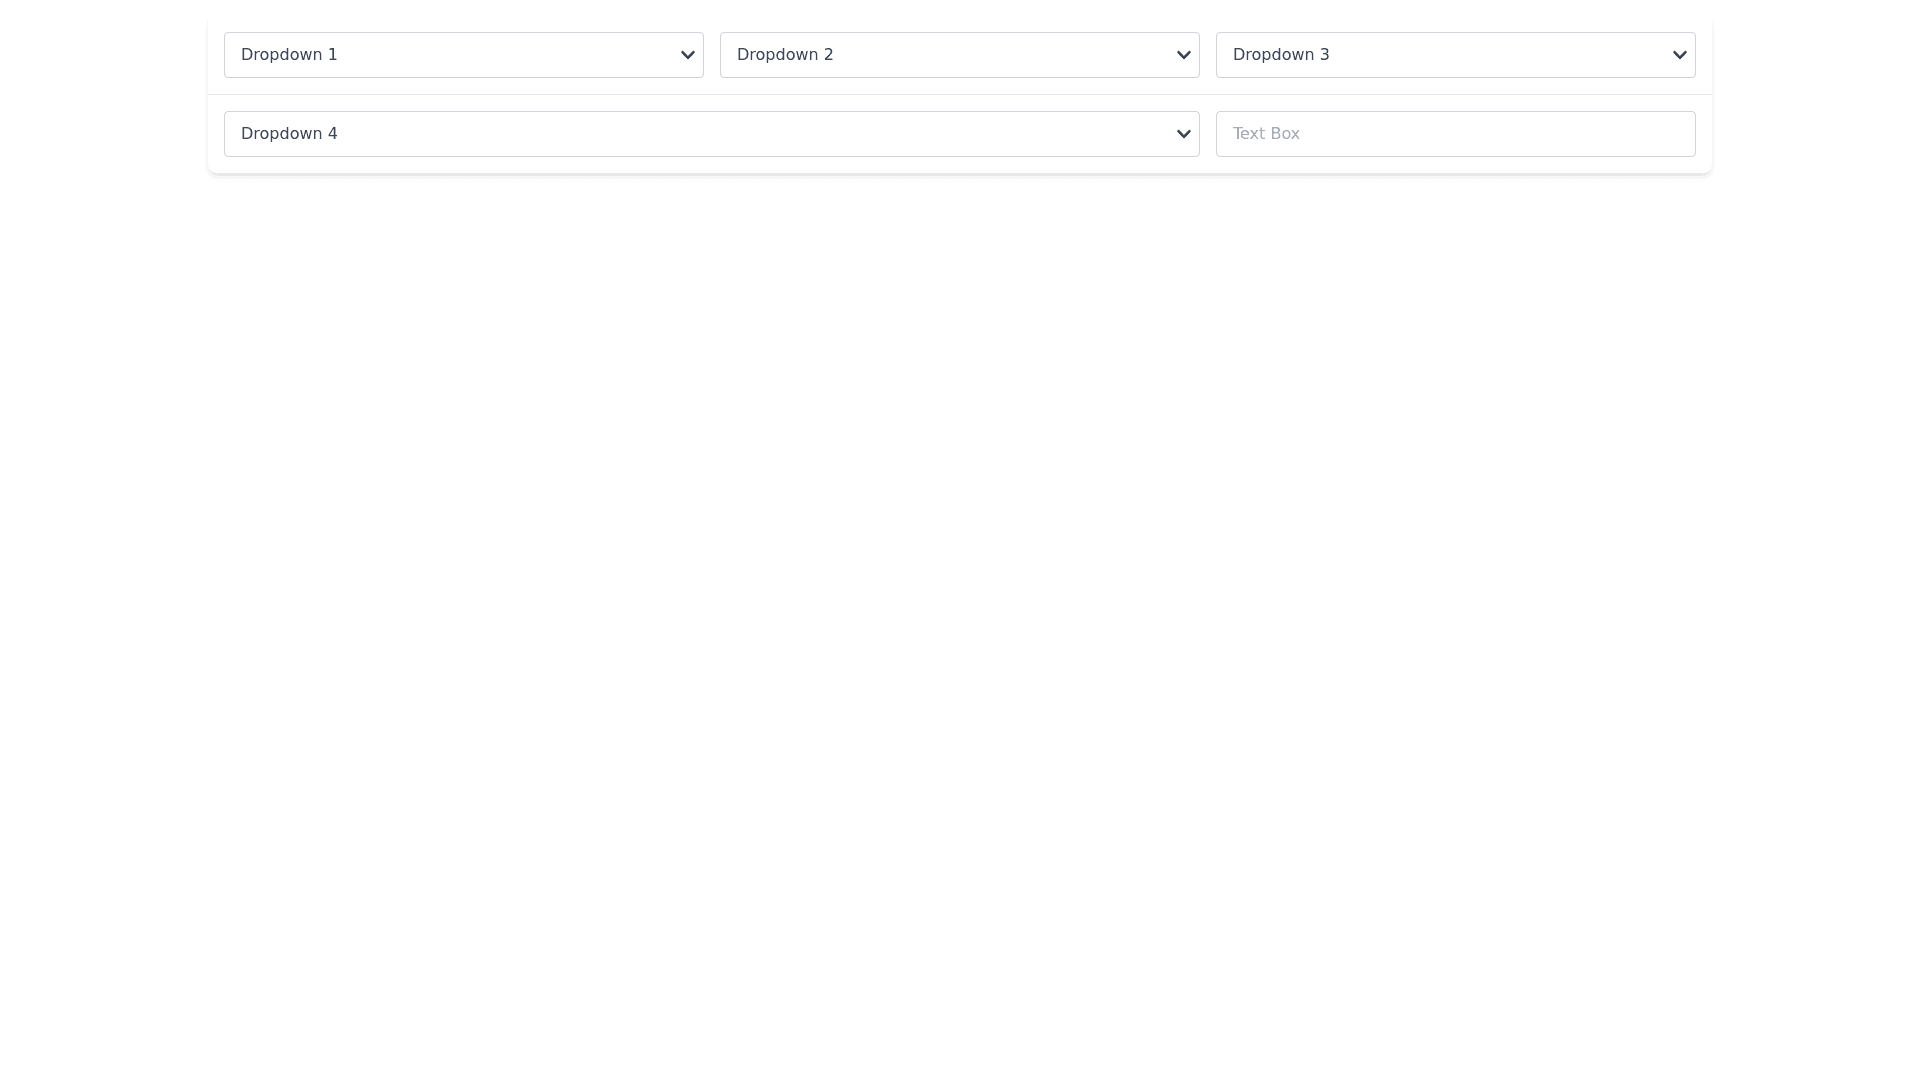Click the 'Dropdown 3' label text
The height and width of the screenshot is (1080, 1920).
1281,55
